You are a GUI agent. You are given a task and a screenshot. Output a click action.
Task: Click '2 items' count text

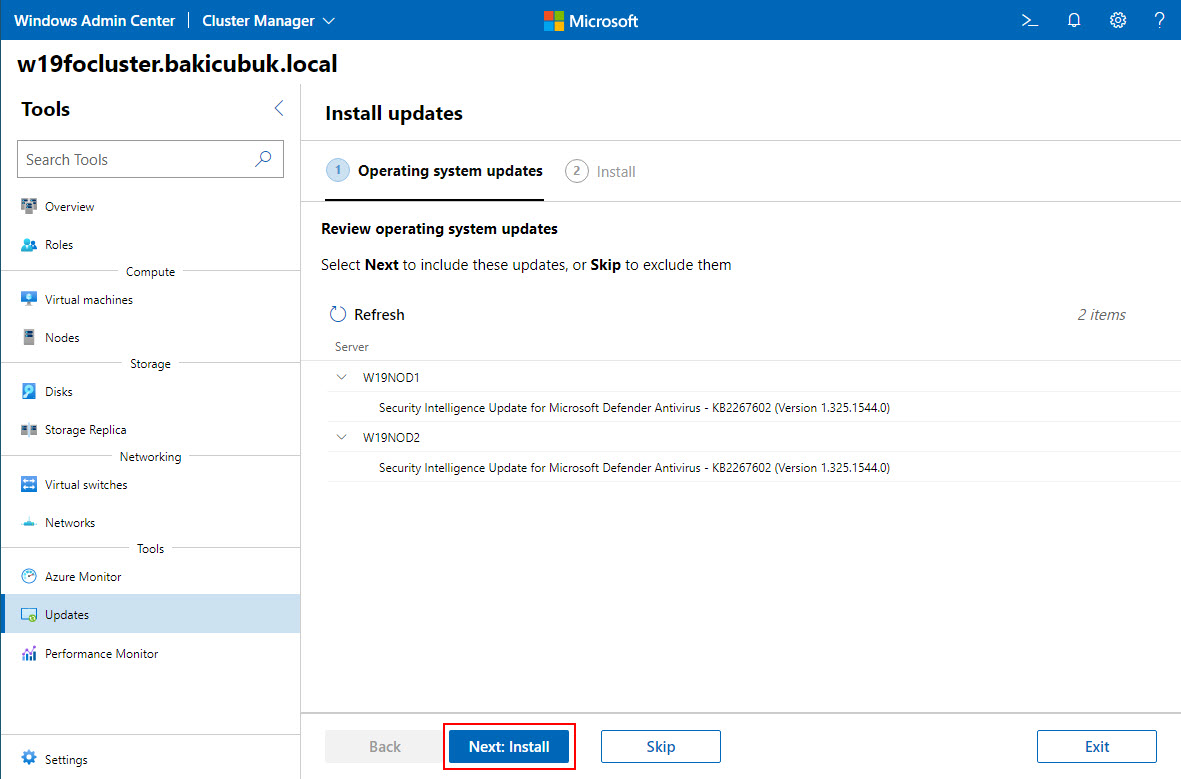click(1101, 315)
